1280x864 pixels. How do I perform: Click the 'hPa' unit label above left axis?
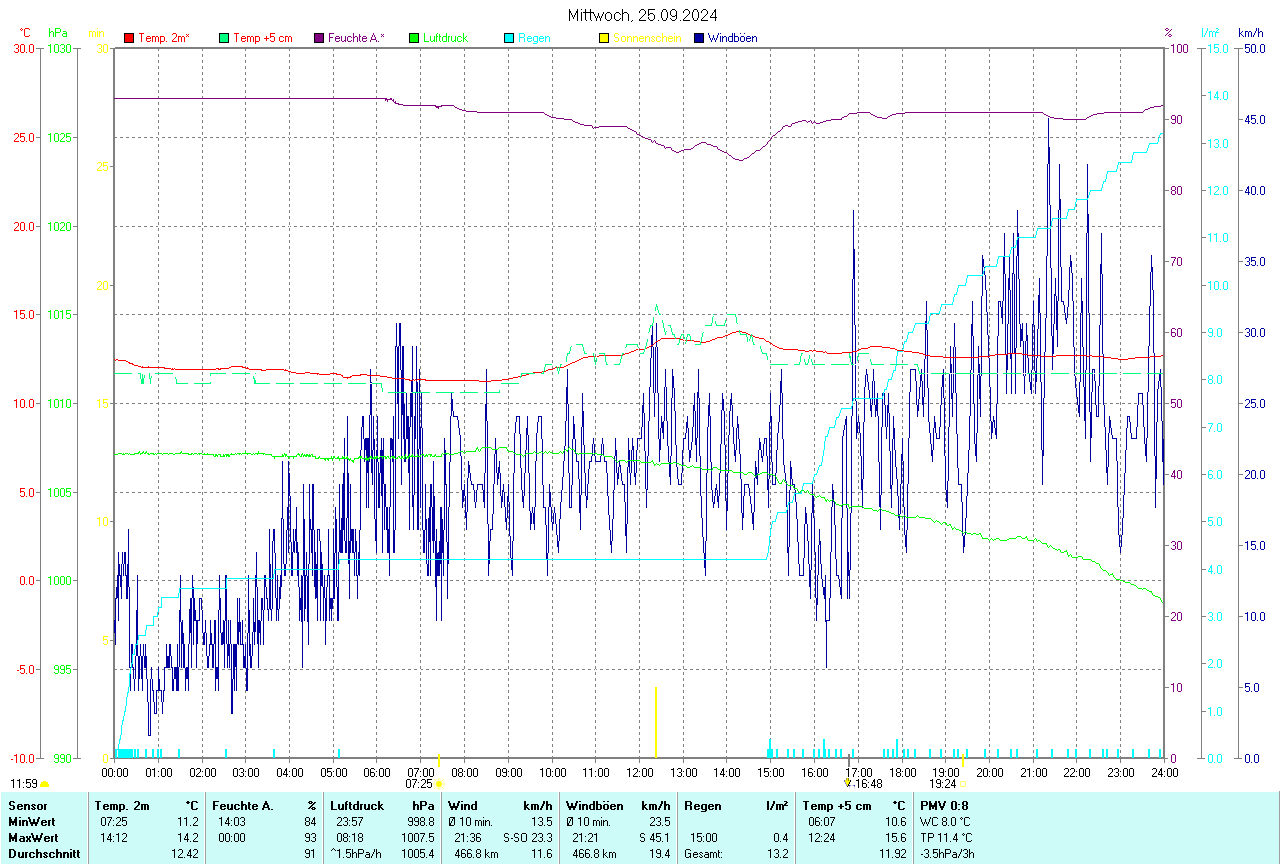tap(57, 33)
